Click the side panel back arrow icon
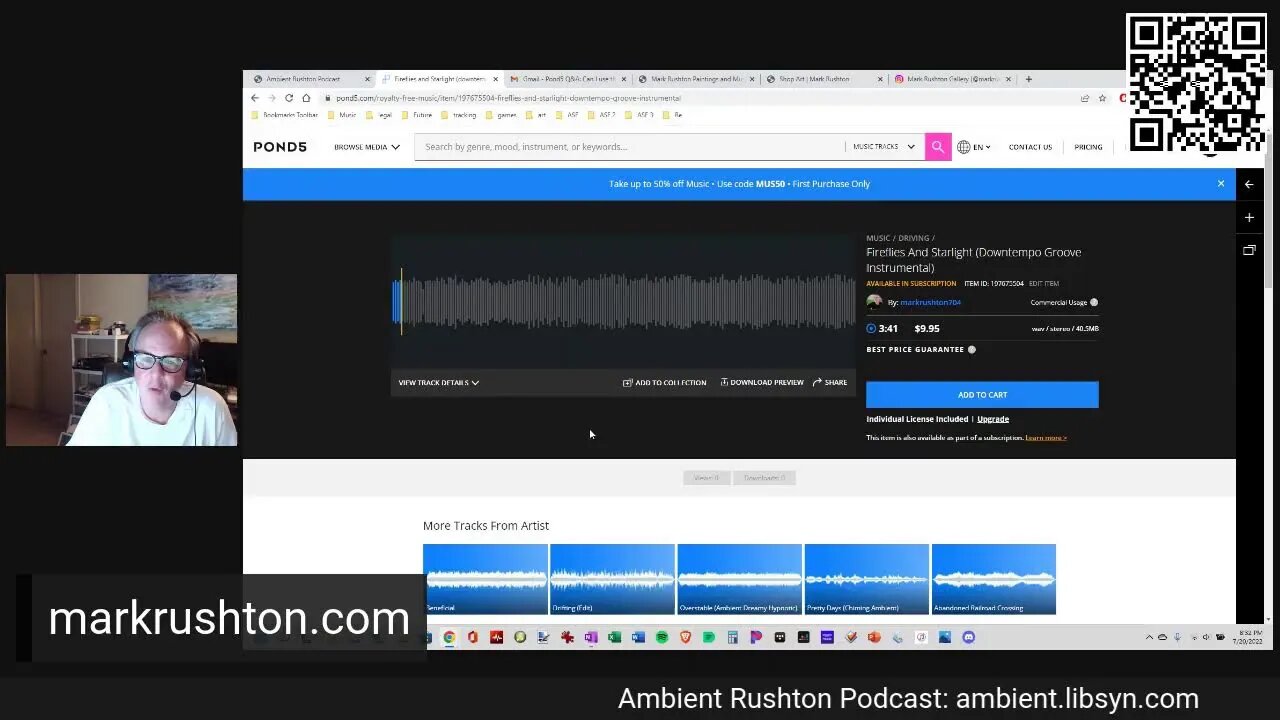 click(1249, 184)
